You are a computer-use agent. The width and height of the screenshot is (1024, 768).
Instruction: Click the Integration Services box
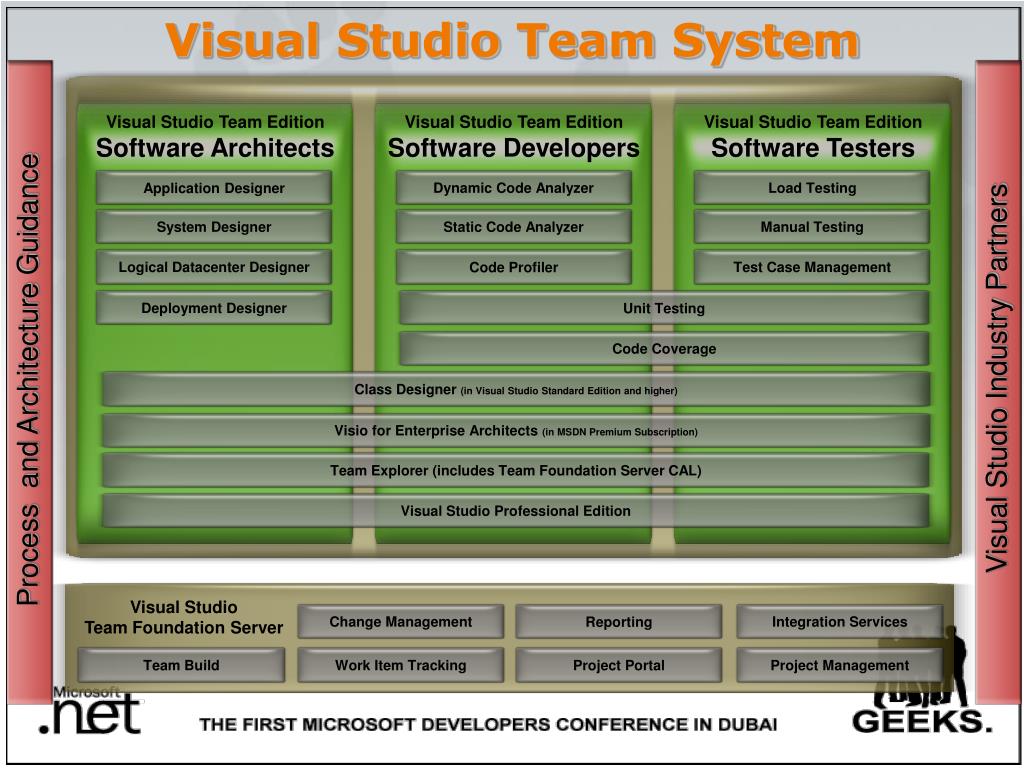pyautogui.click(x=839, y=622)
